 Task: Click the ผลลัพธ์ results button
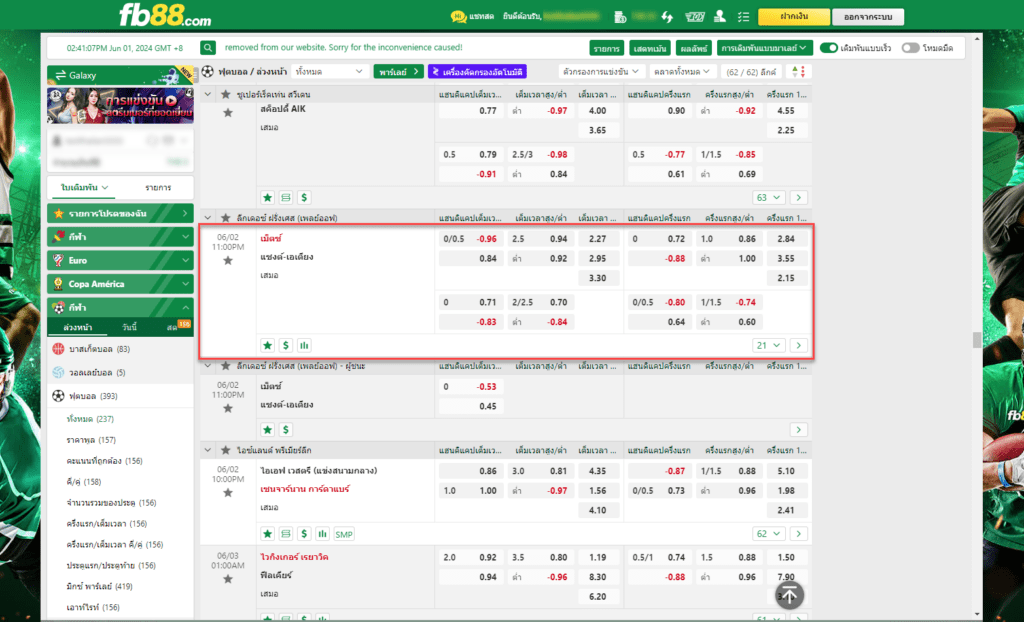pyautogui.click(x=694, y=48)
